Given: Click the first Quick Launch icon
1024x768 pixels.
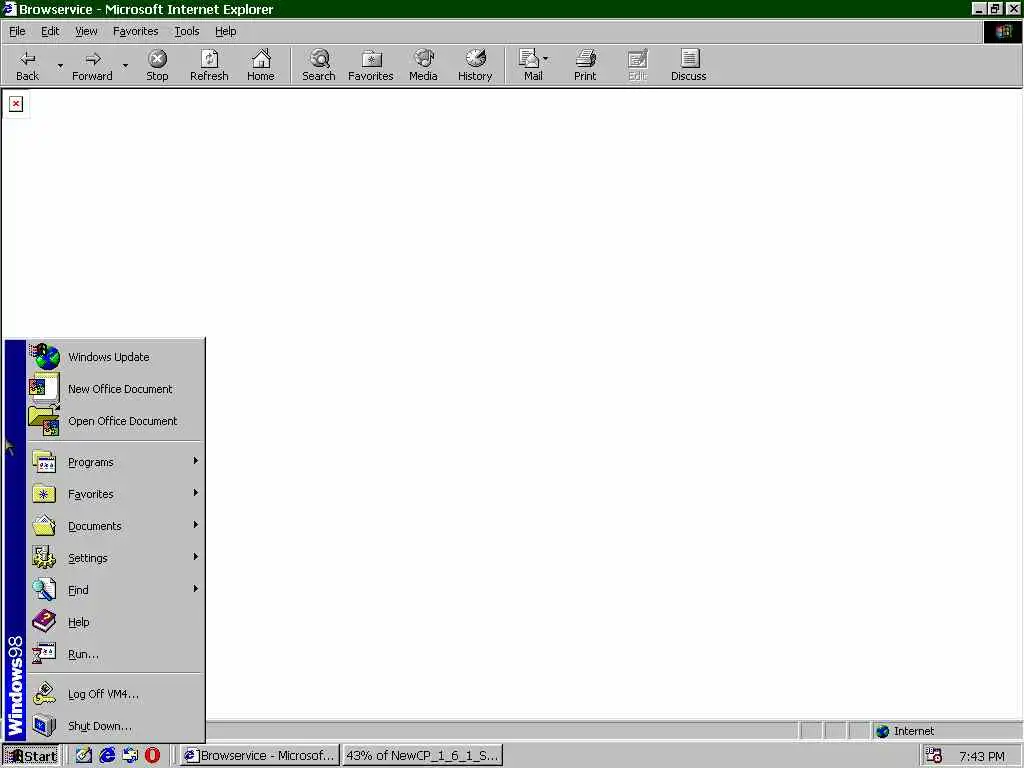Looking at the screenshot, I should click(x=84, y=756).
